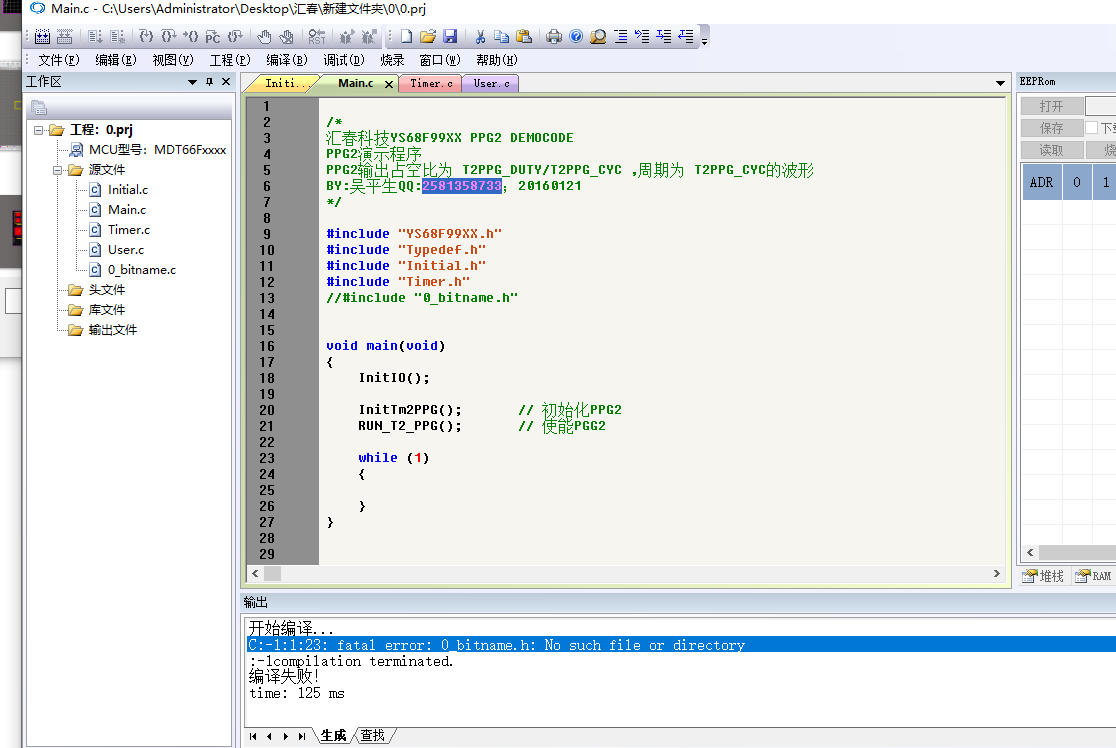Switch to the 查找 output tab
1116x748 pixels.
coord(372,735)
